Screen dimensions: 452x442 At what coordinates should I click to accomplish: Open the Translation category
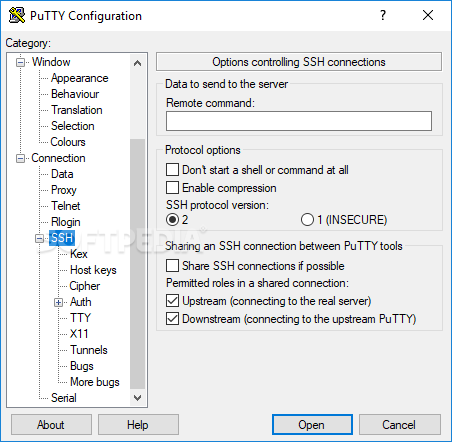tap(76, 110)
